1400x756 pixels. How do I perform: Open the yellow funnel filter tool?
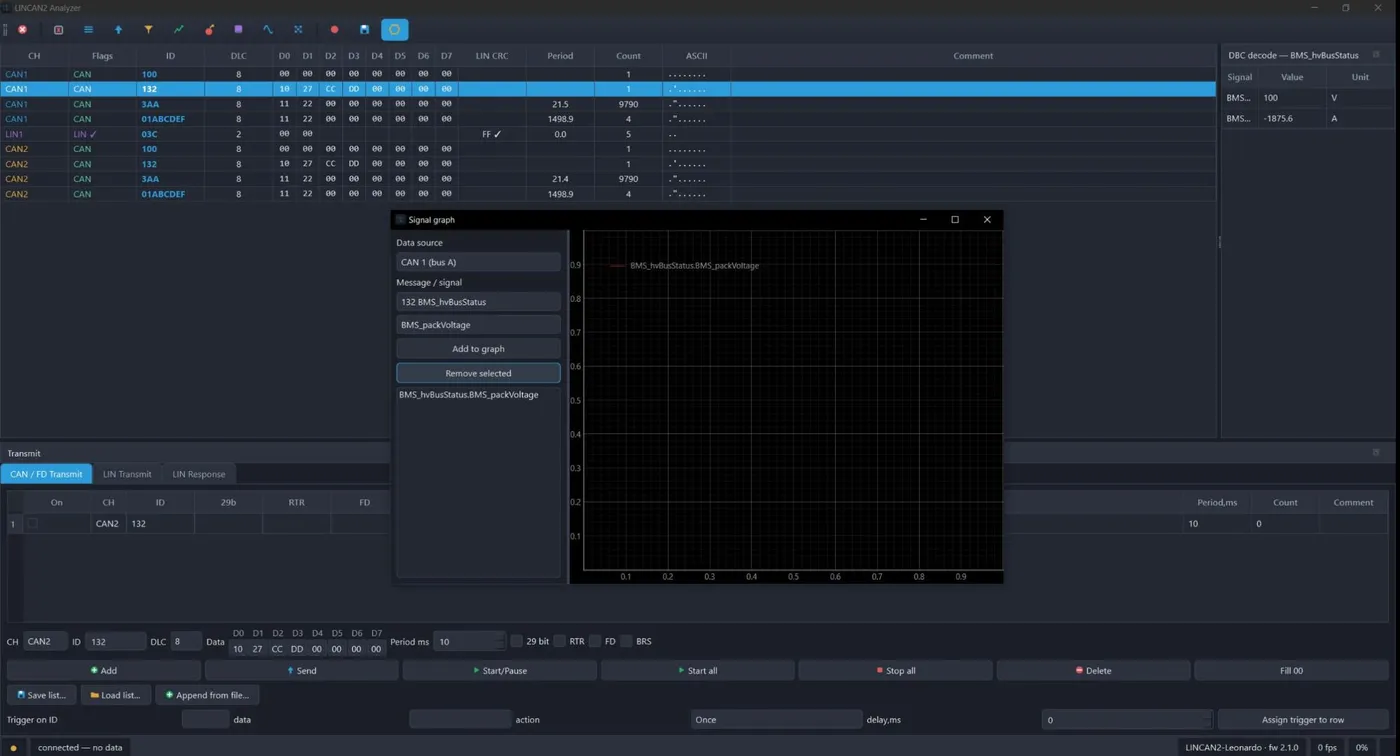[148, 30]
